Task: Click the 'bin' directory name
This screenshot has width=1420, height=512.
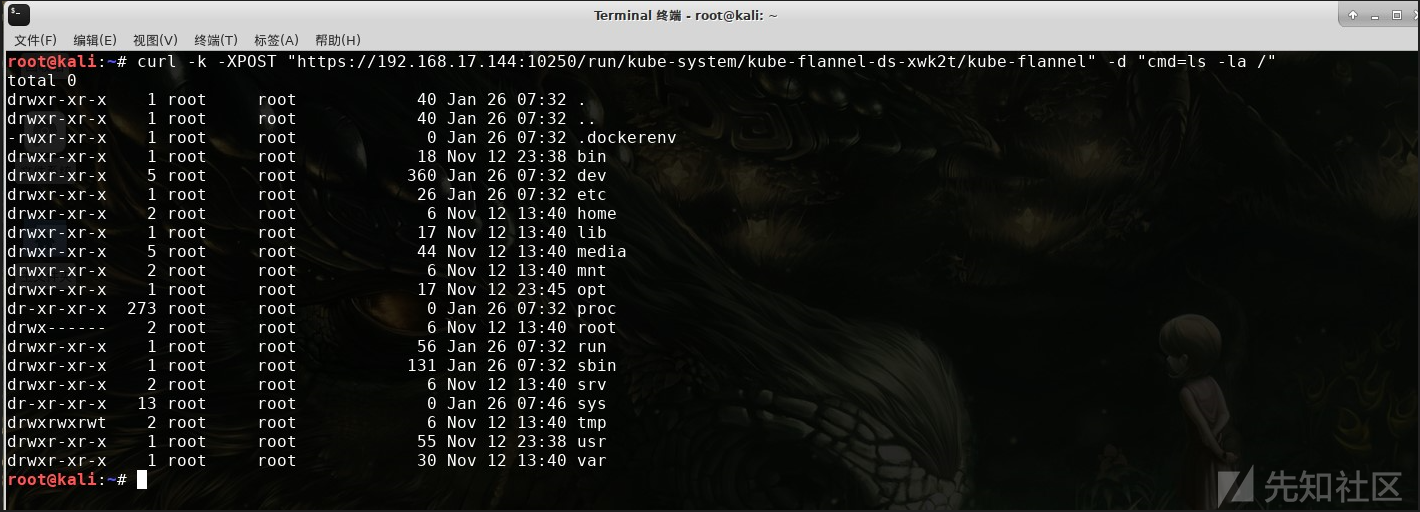Action: [x=592, y=157]
